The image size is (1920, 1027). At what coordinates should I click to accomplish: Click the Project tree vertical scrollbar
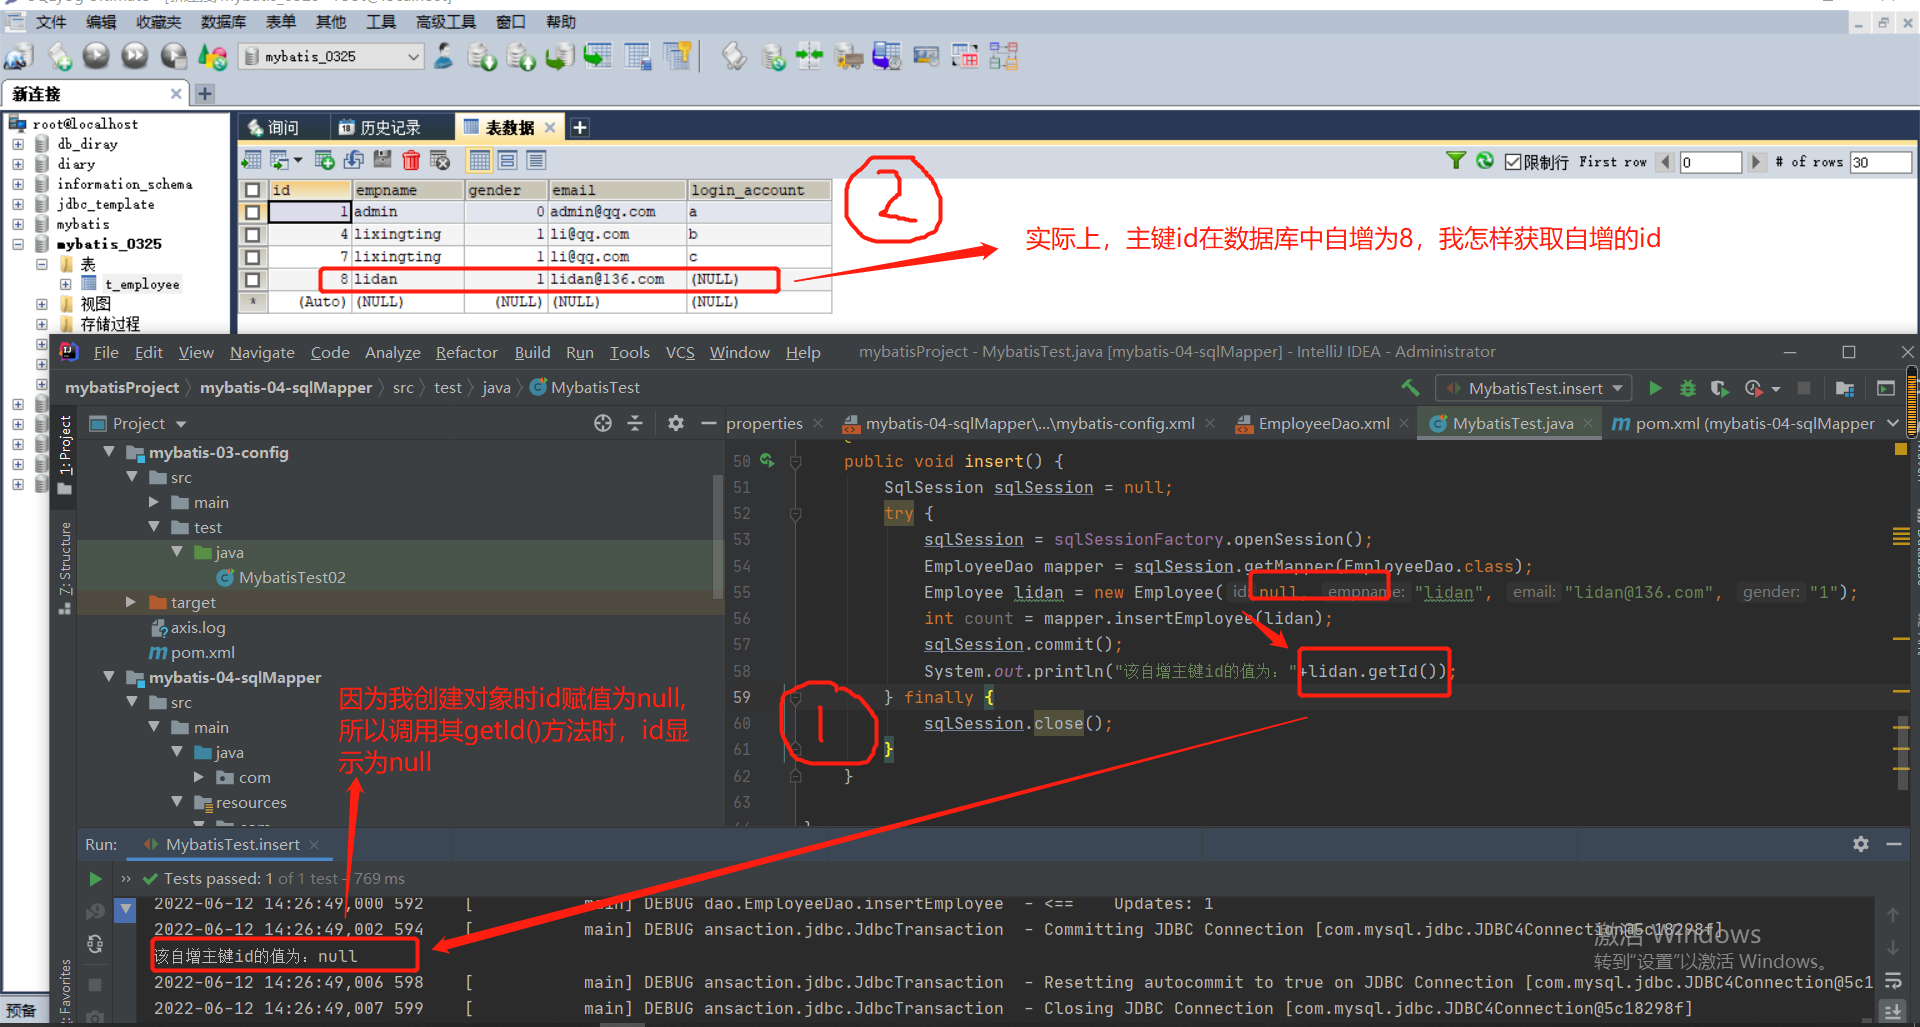717,535
